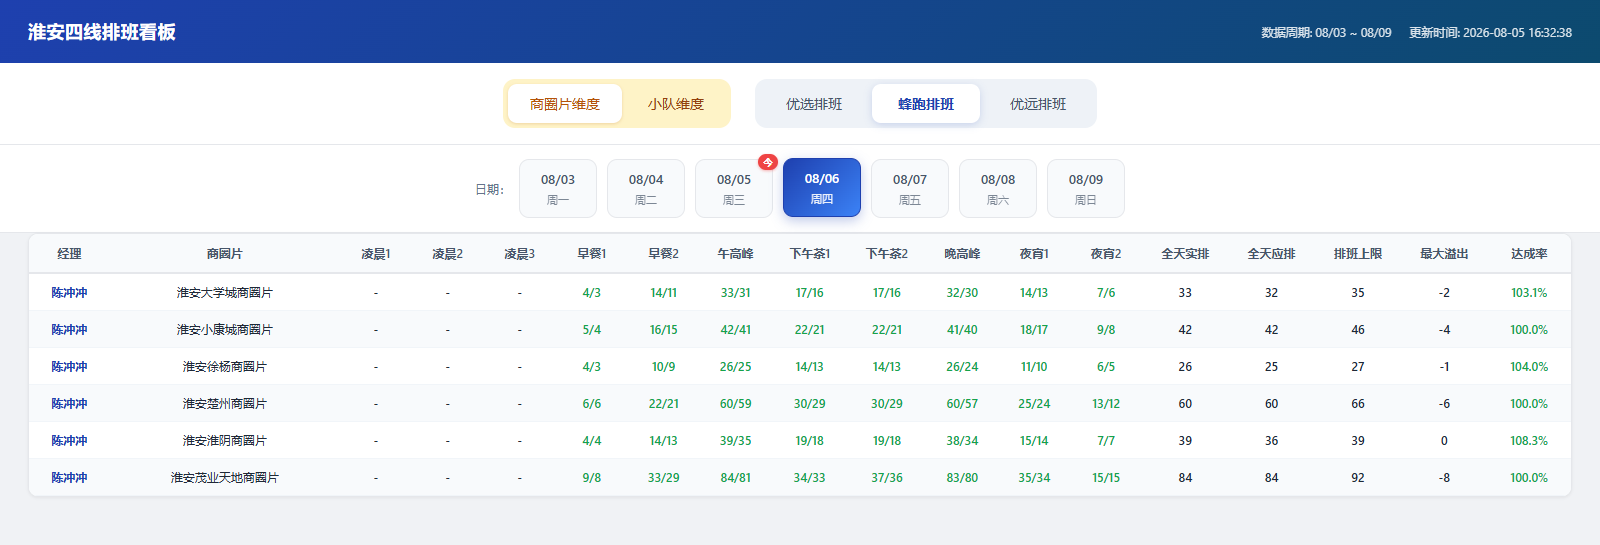Click the 淮安楚州商圈片 row name

pyautogui.click(x=225, y=404)
